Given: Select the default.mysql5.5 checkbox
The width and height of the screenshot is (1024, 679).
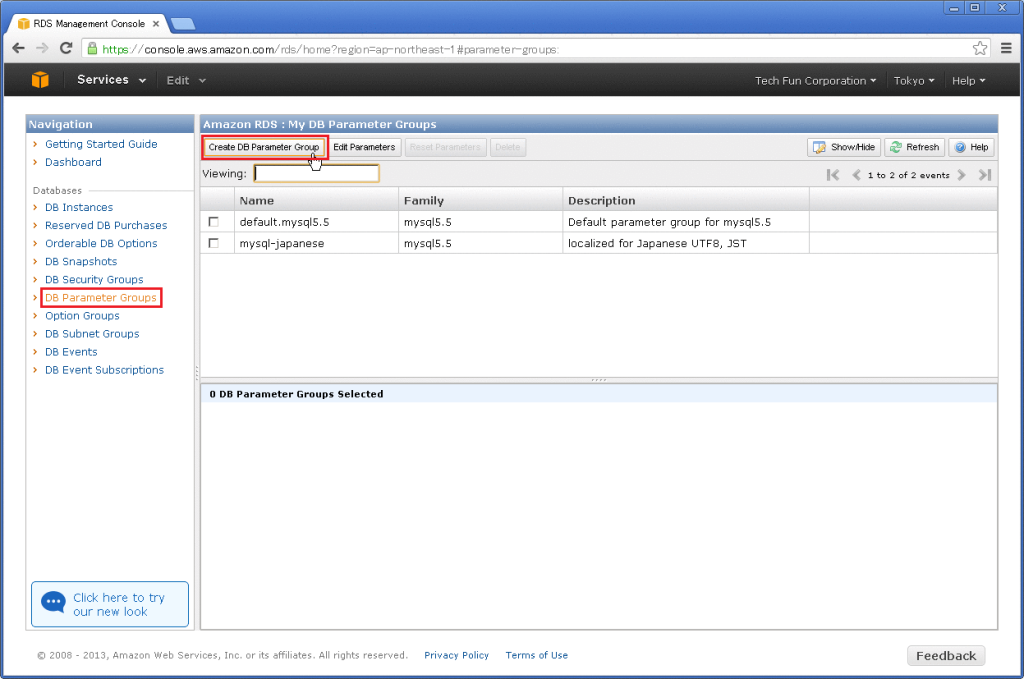Looking at the screenshot, I should click(x=214, y=222).
